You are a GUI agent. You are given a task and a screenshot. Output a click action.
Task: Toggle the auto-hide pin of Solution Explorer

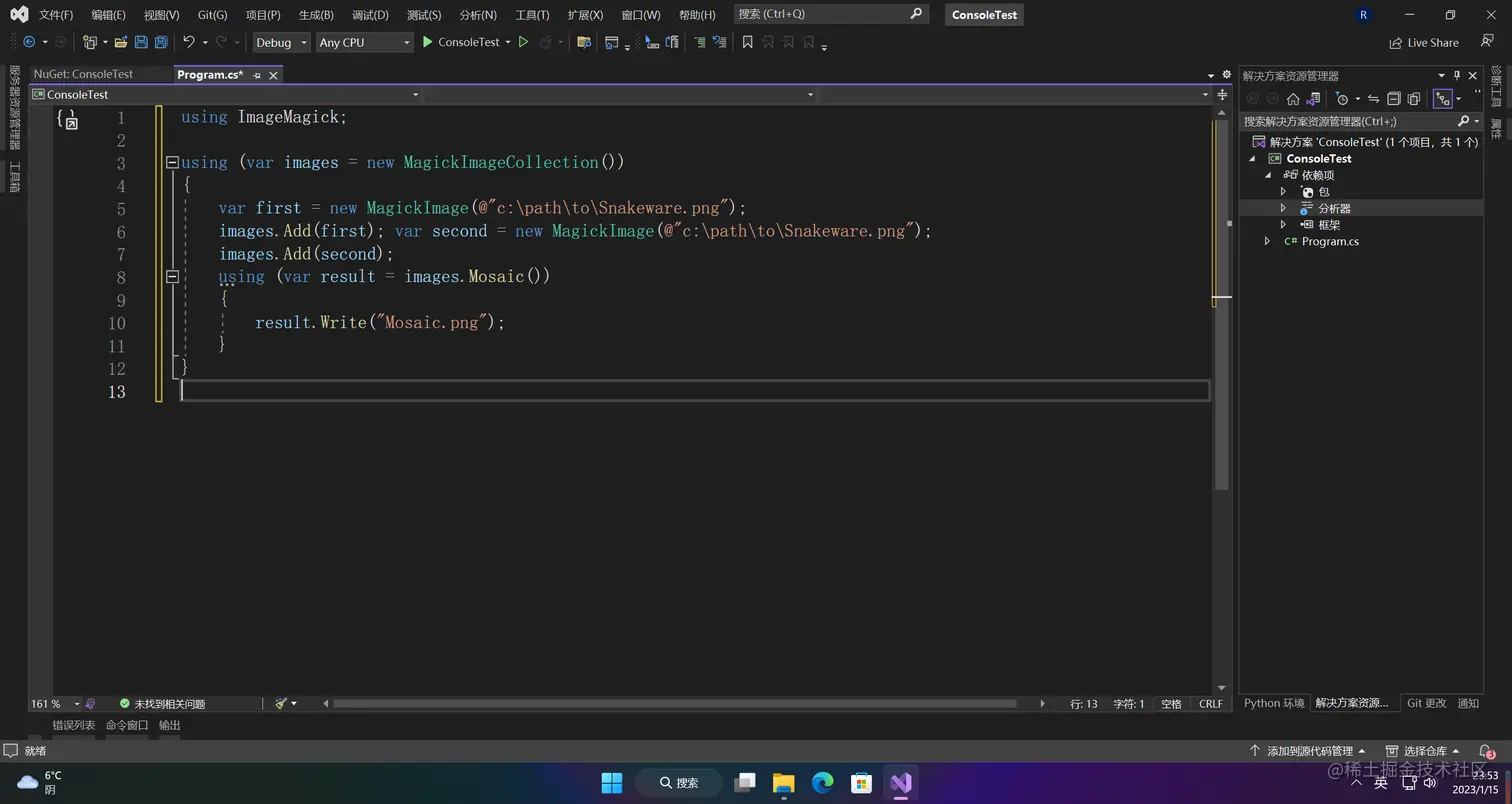click(x=1457, y=75)
